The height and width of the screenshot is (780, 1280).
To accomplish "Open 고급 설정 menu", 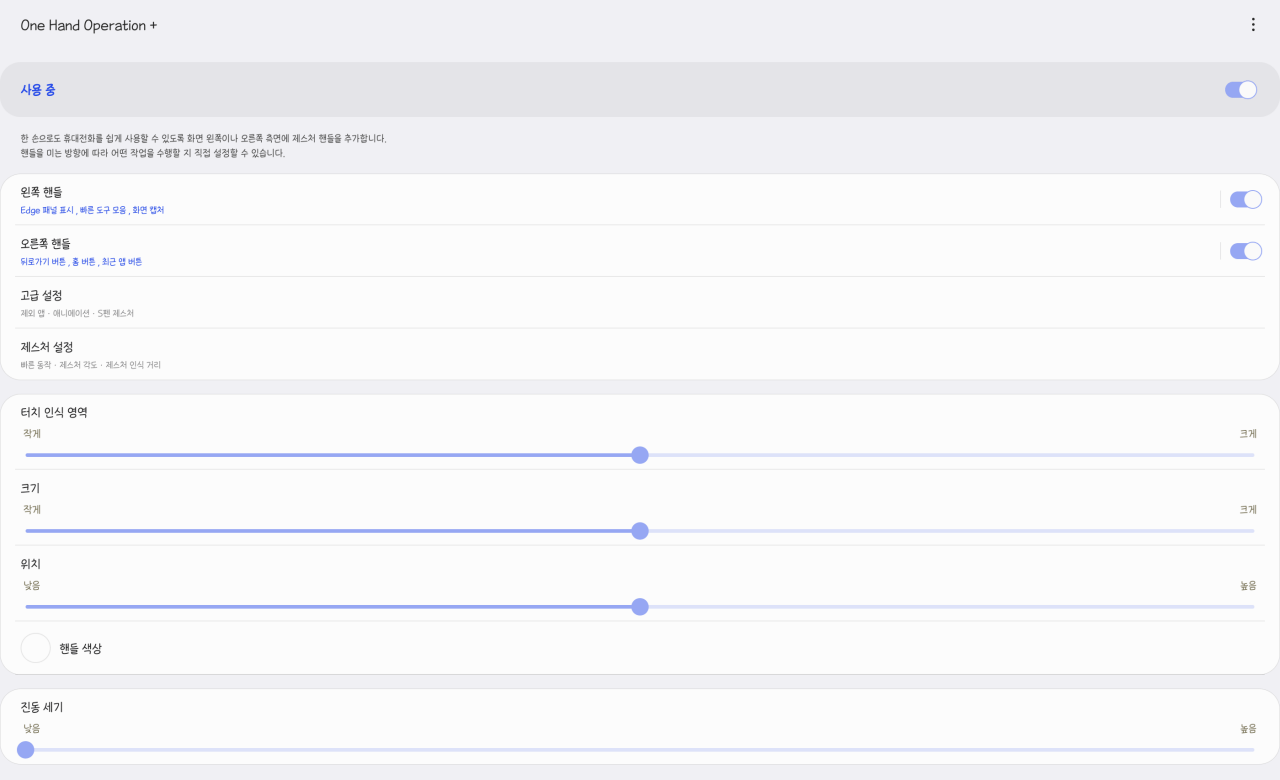I will (640, 303).
